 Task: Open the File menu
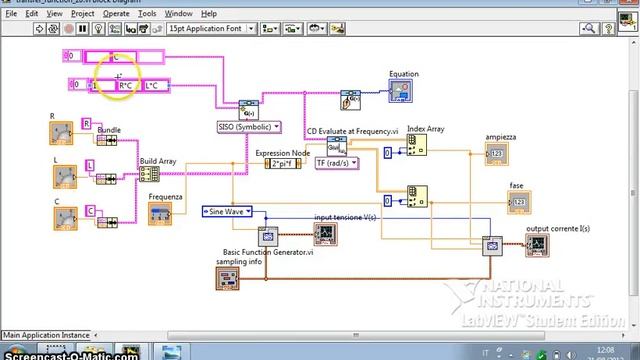[11, 13]
